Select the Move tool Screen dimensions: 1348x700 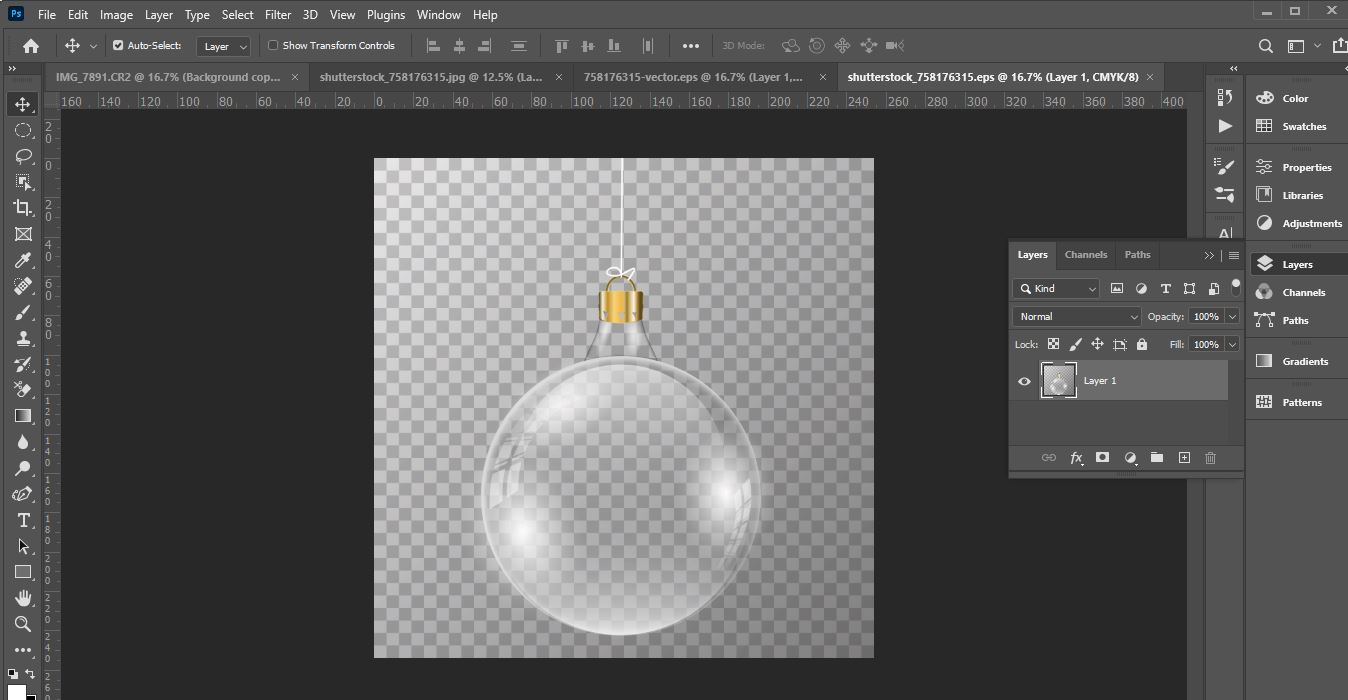[22, 103]
